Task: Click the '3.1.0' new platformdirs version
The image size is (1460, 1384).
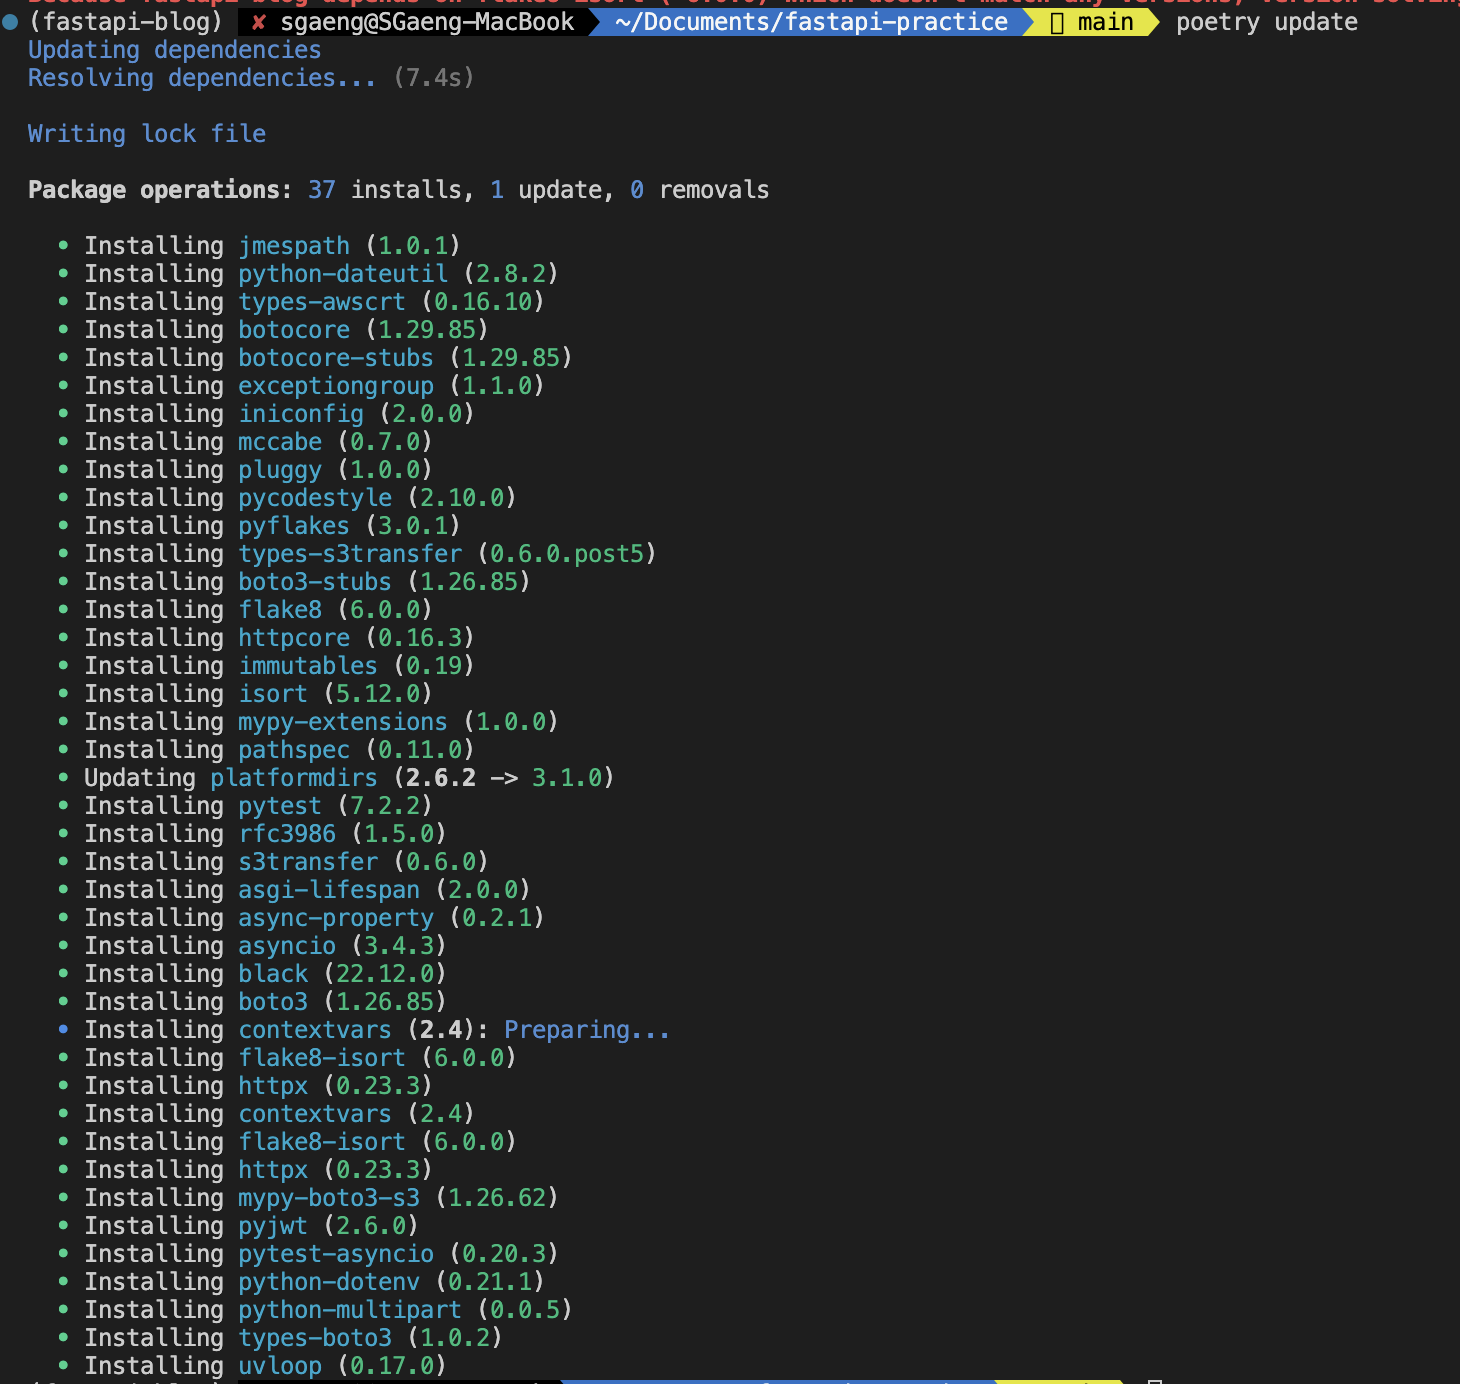Action: coord(567,778)
